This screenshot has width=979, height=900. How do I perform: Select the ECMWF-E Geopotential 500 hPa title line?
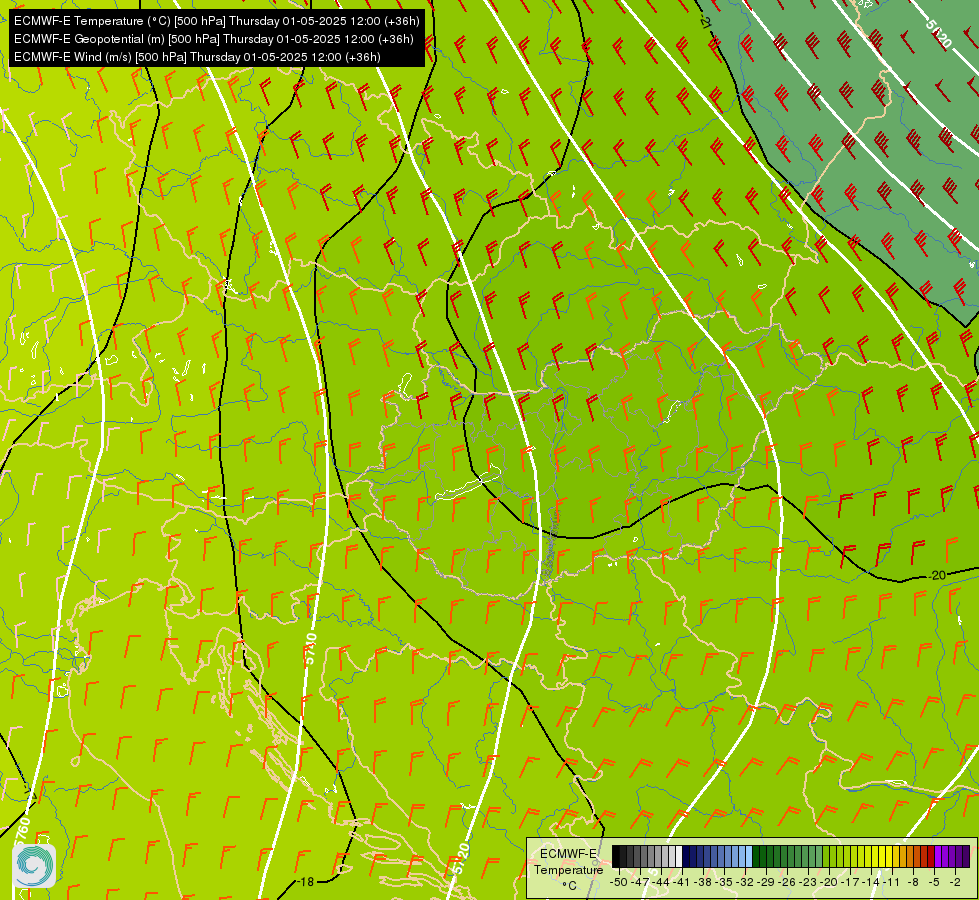click(214, 39)
